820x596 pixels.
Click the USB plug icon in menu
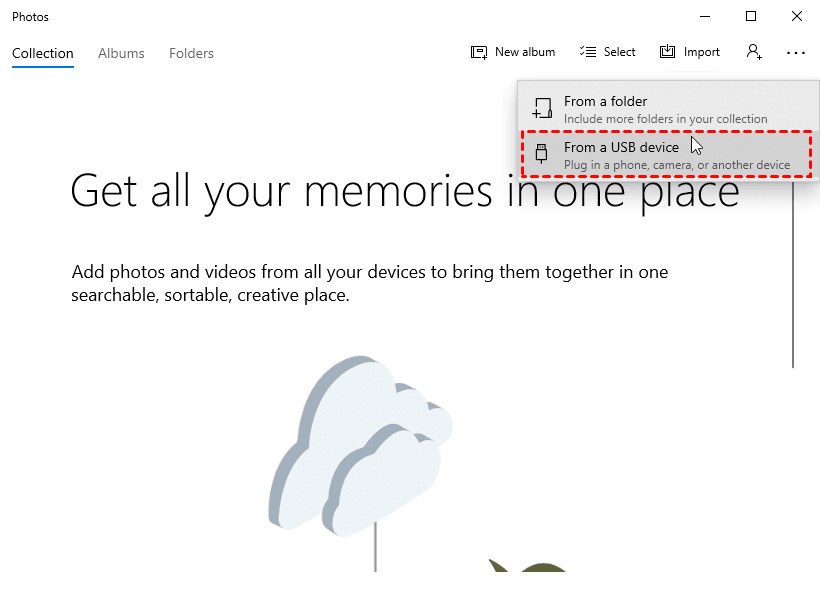pos(542,154)
